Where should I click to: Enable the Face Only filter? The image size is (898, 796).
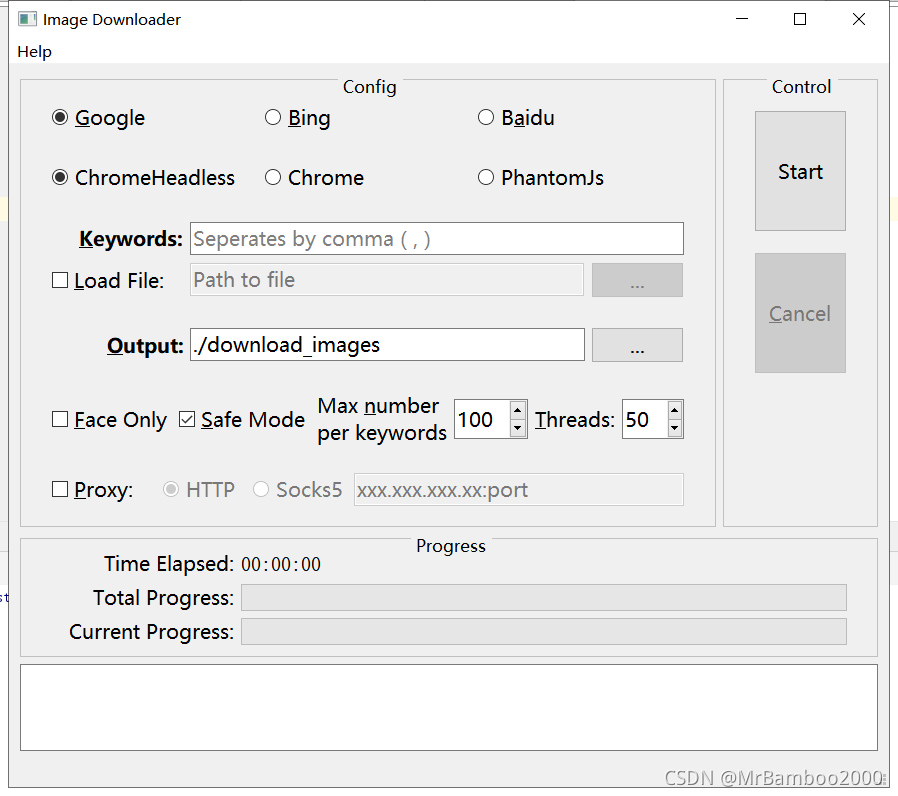point(59,419)
